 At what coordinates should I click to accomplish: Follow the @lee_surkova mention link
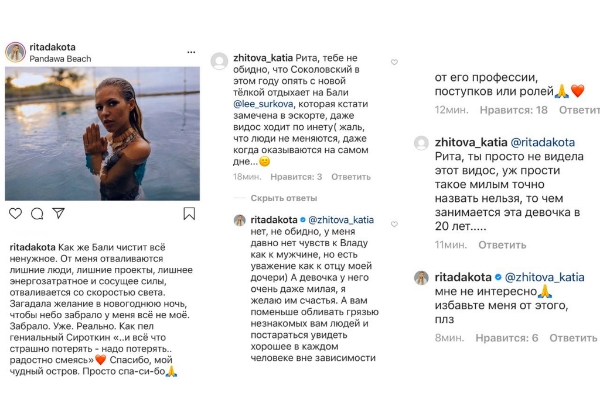coord(263,104)
